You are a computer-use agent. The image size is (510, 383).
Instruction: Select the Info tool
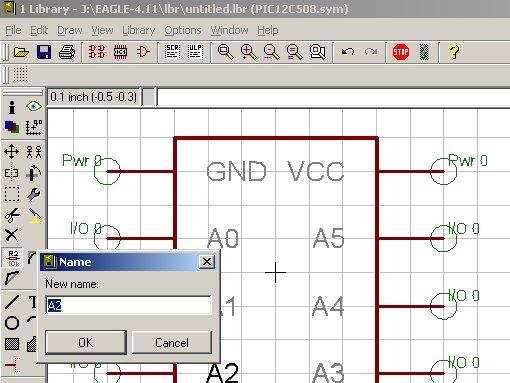[x=12, y=107]
